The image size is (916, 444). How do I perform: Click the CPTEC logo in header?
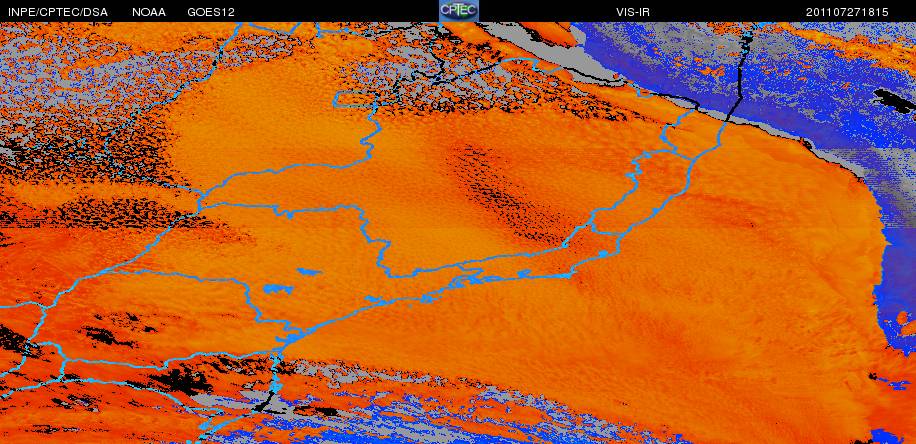point(459,11)
